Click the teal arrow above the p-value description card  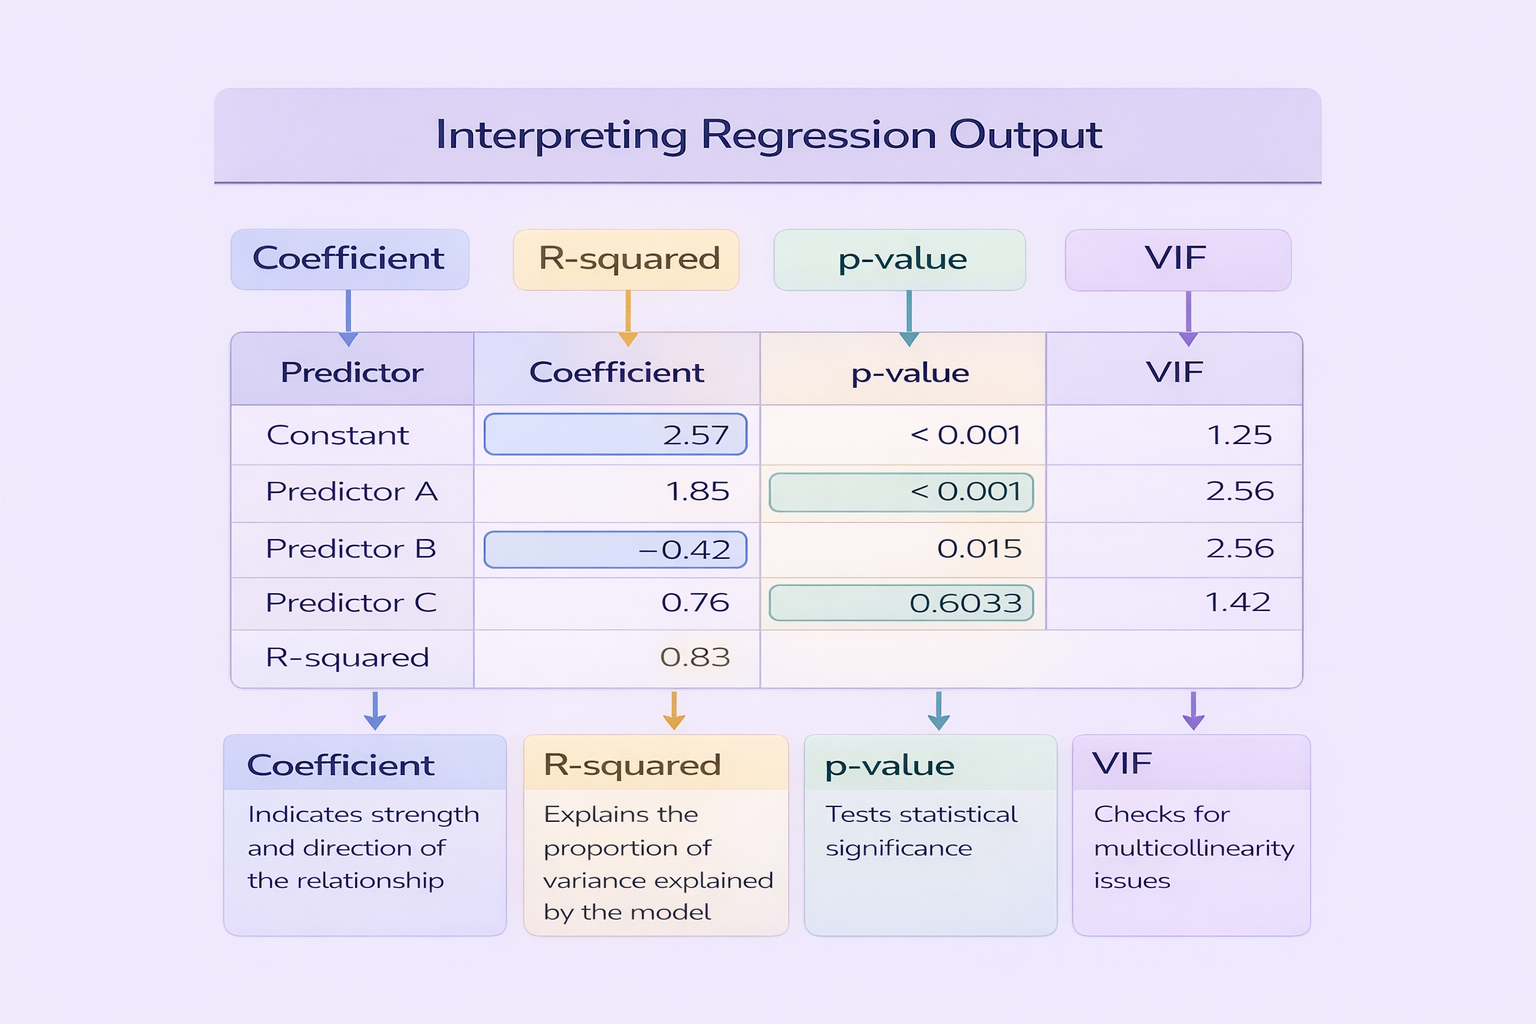938,711
